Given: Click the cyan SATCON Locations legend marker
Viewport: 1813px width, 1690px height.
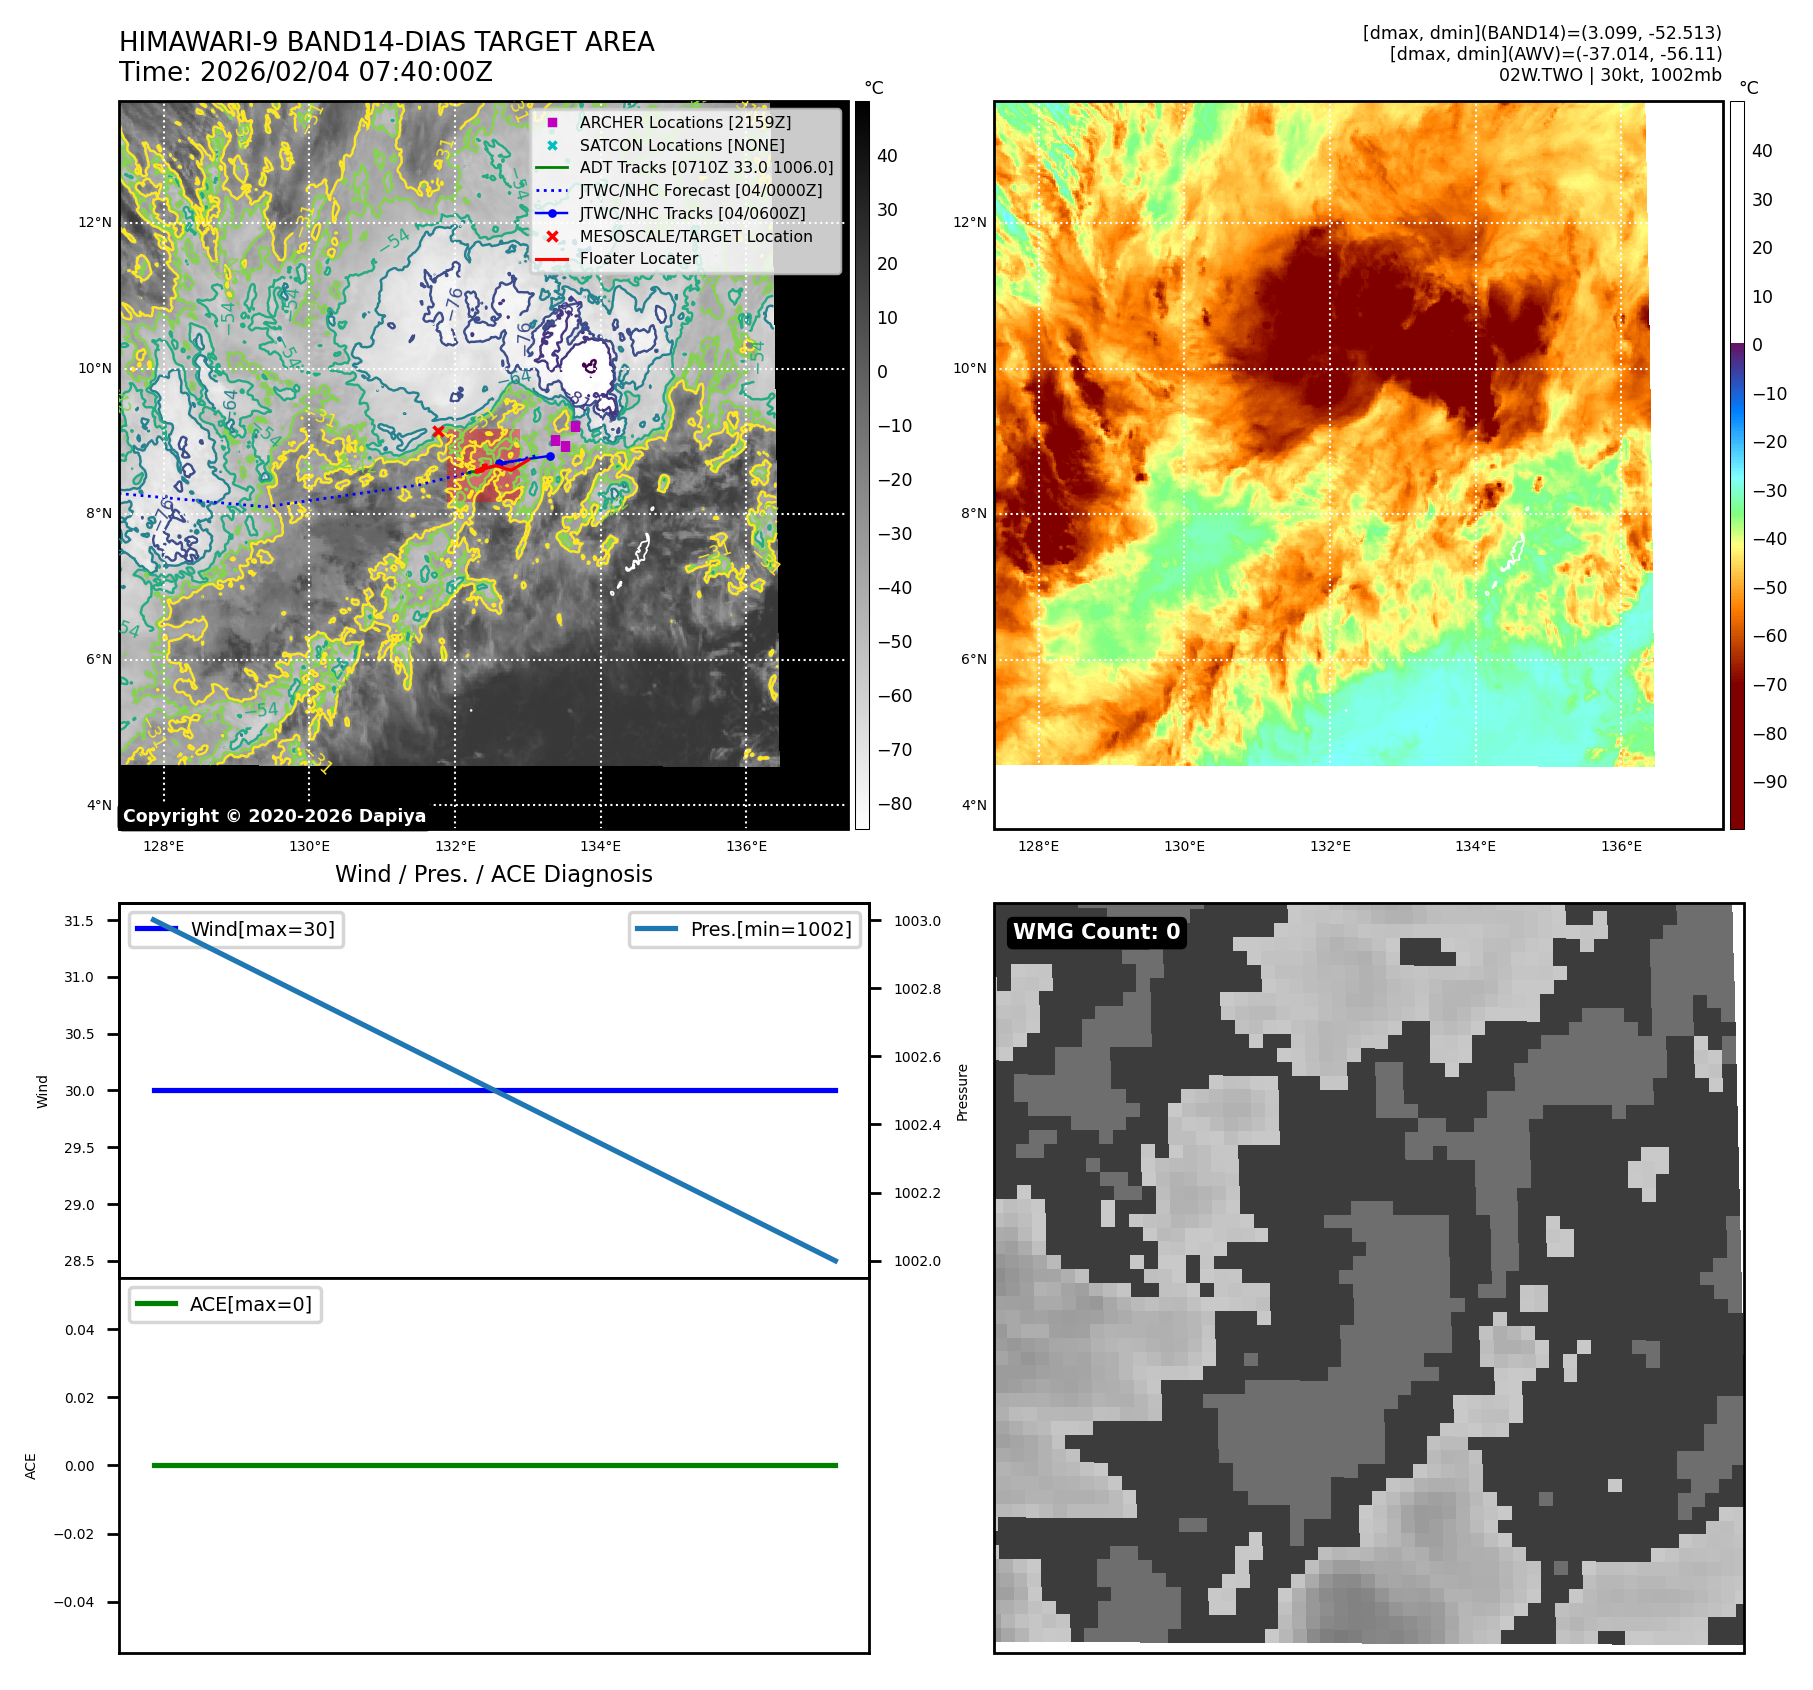Looking at the screenshot, I should coord(552,146).
